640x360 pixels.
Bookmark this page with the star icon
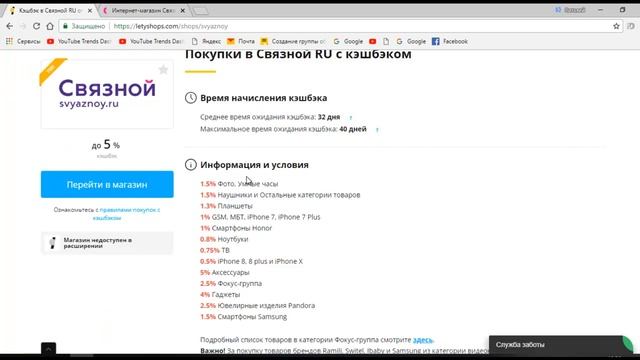click(x=616, y=26)
